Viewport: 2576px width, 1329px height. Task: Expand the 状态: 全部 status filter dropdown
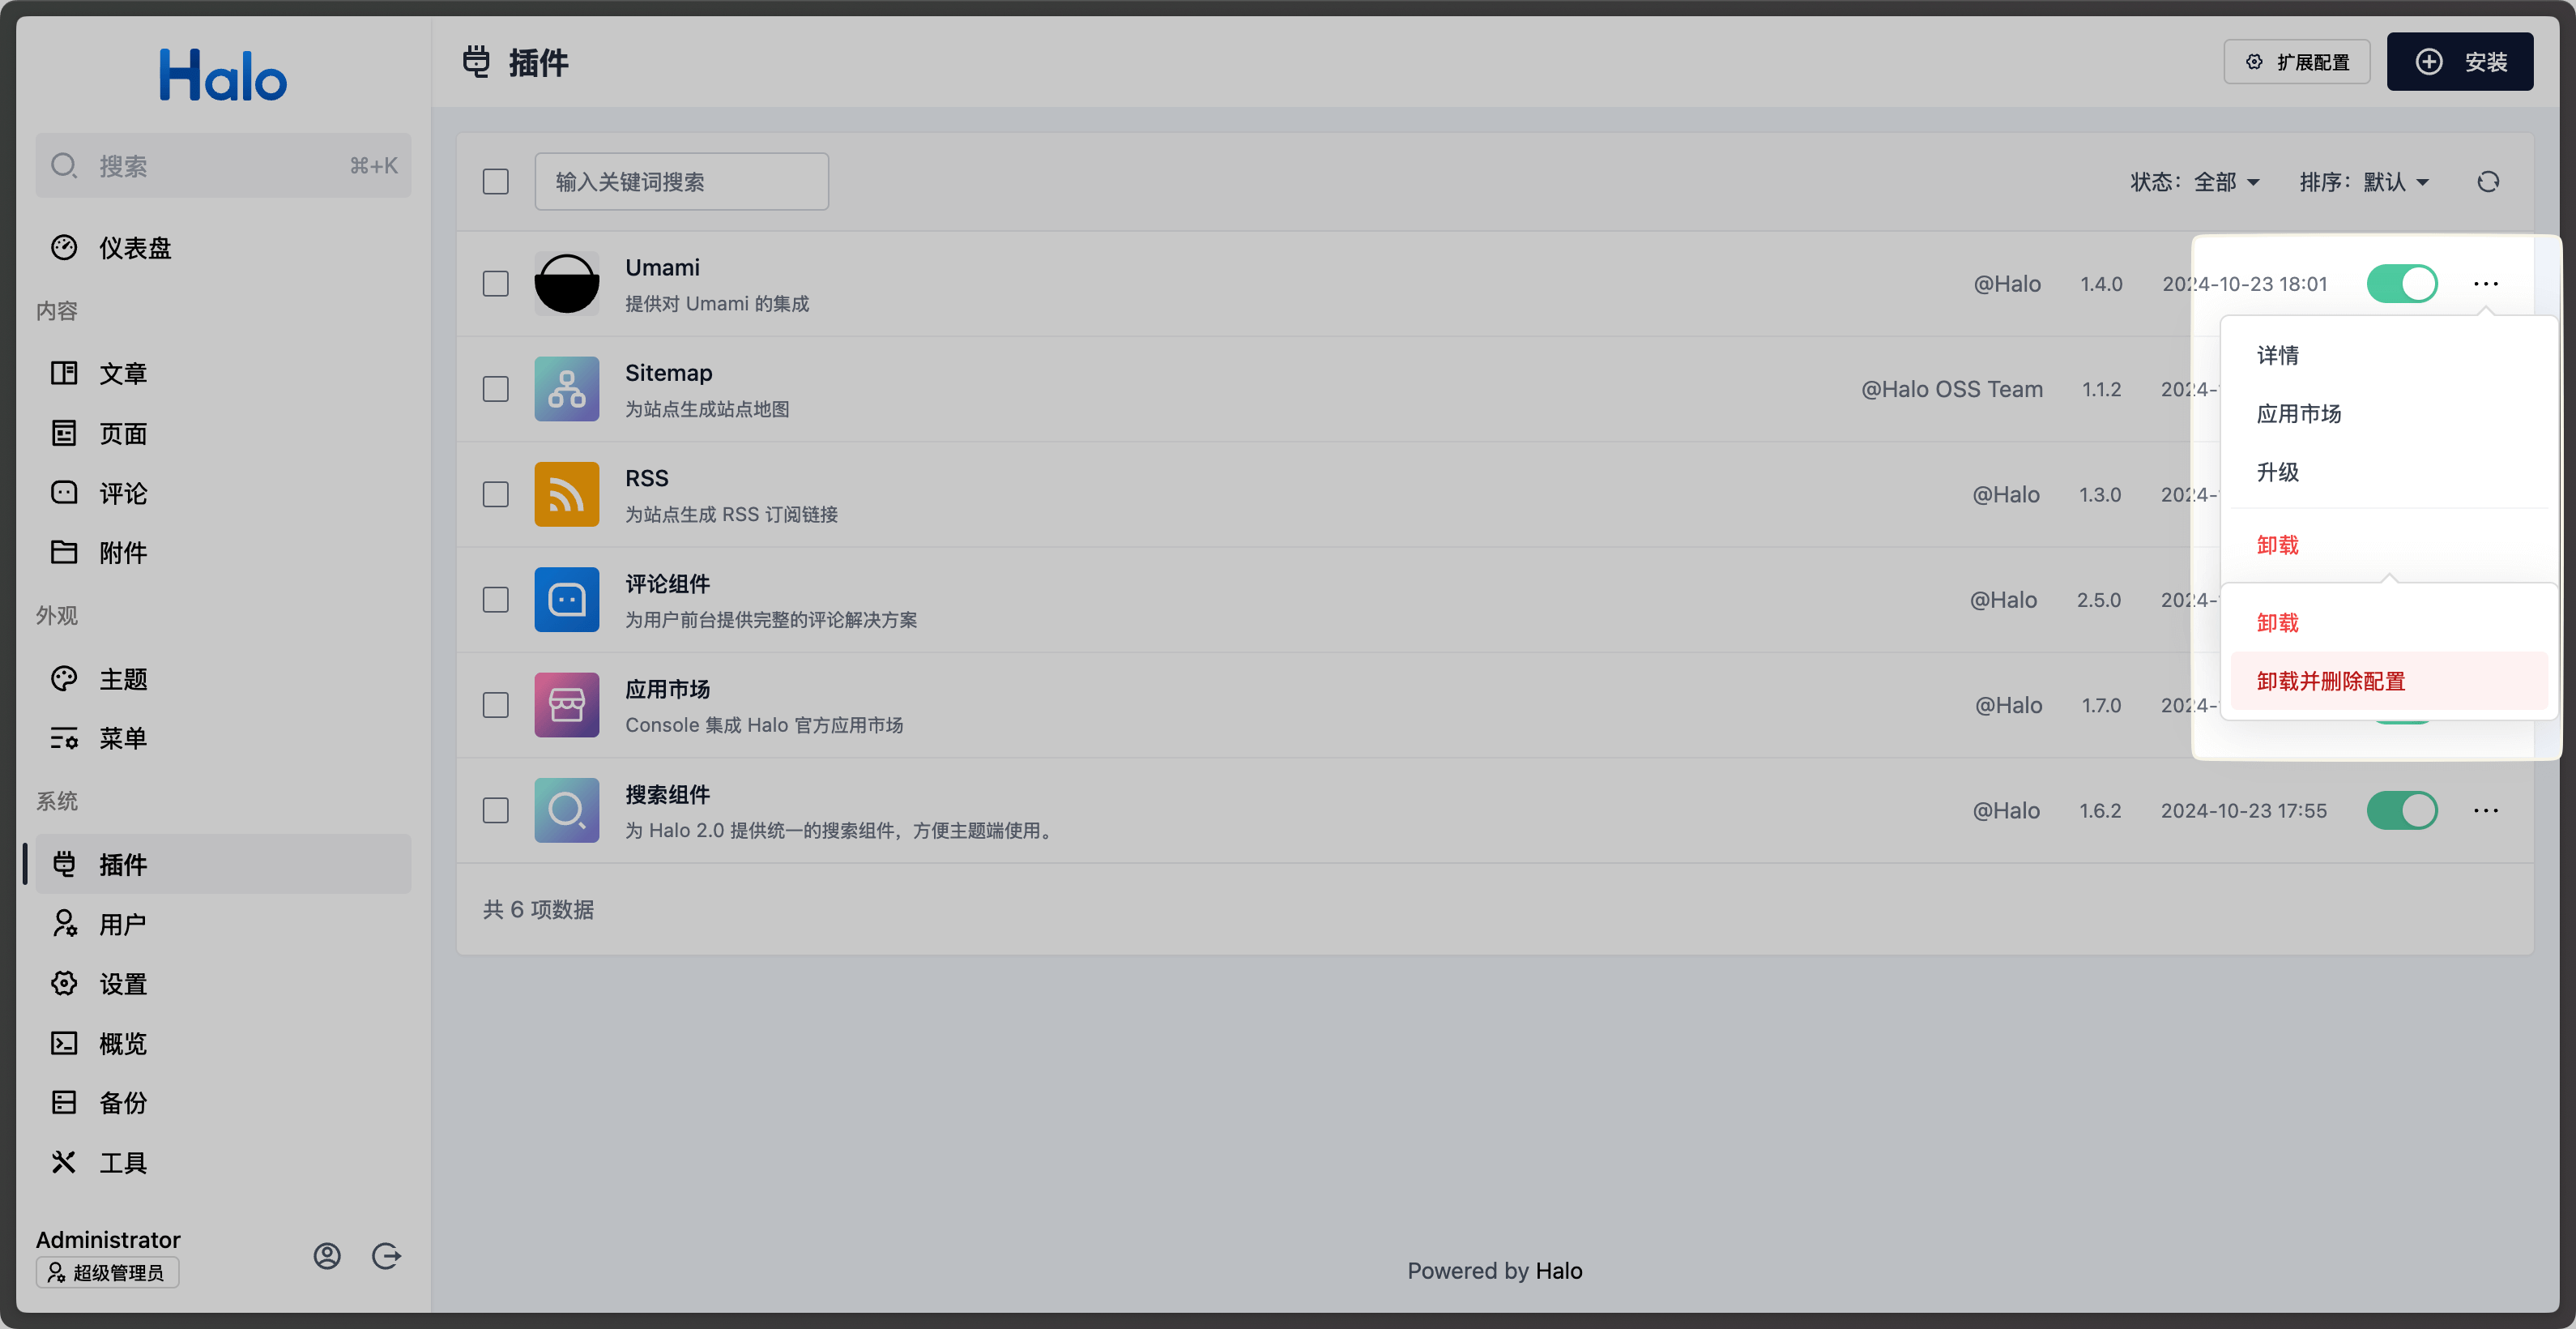pos(2195,182)
